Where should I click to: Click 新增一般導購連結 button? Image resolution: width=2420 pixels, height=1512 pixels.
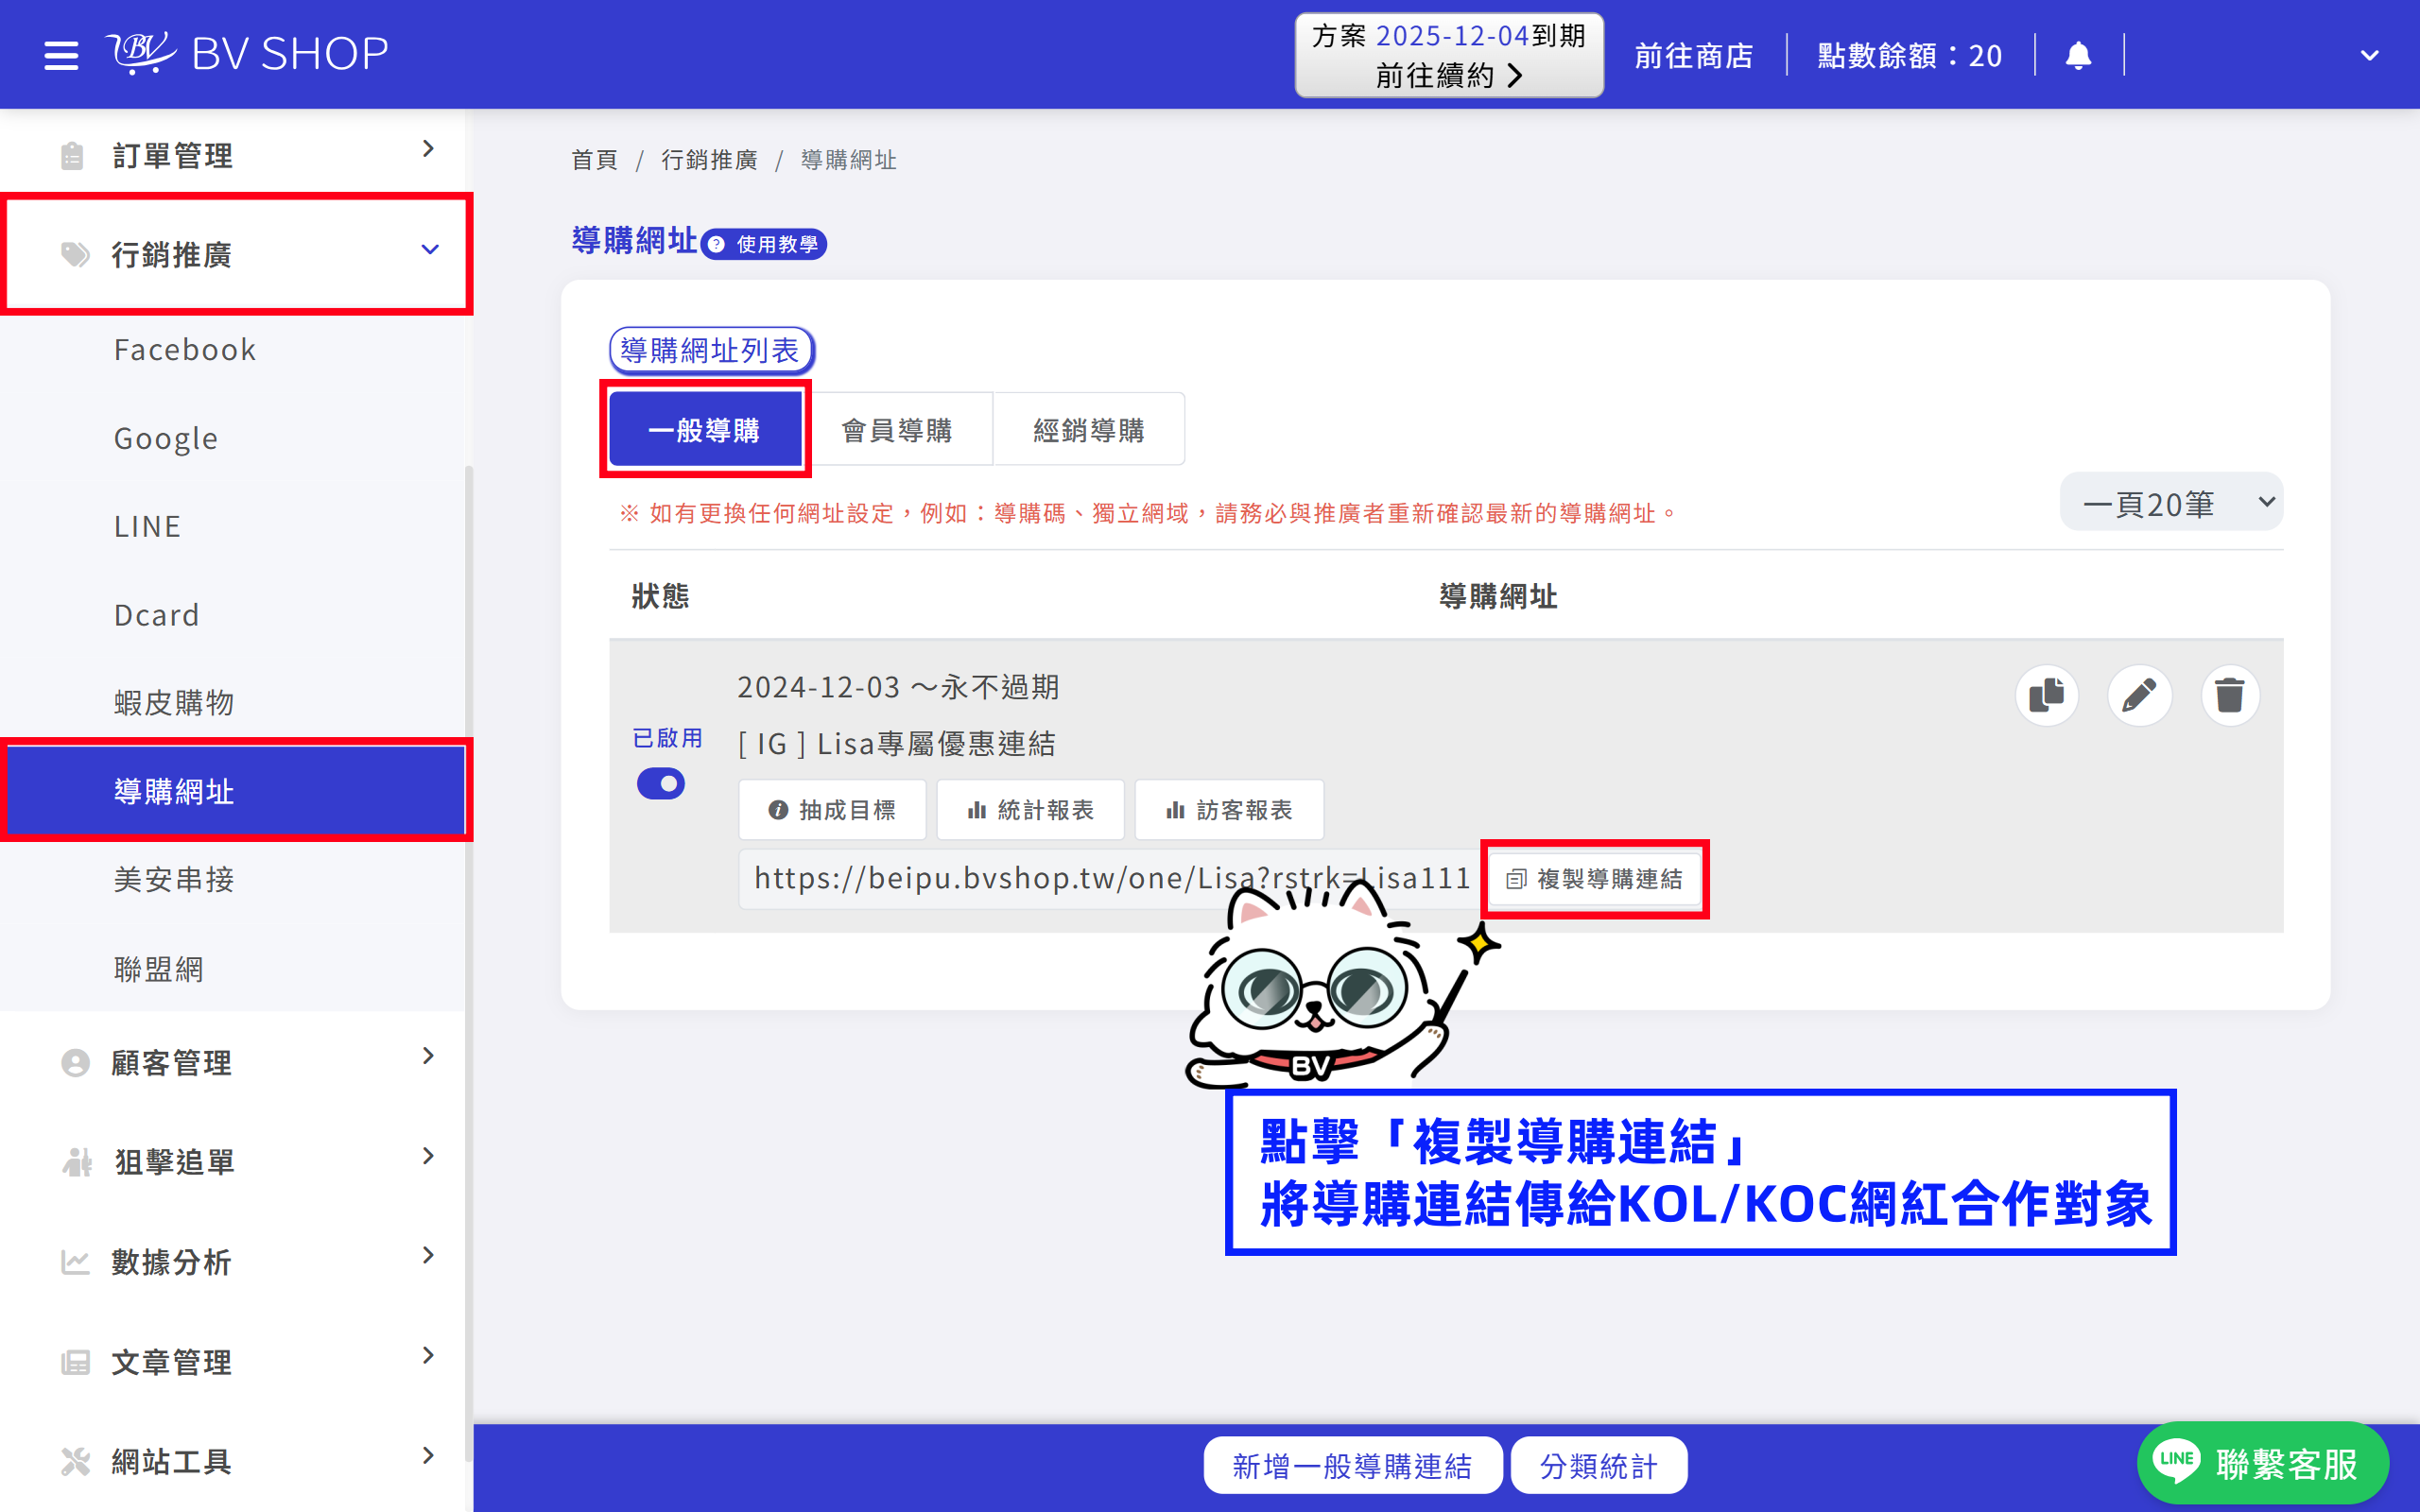click(1352, 1465)
